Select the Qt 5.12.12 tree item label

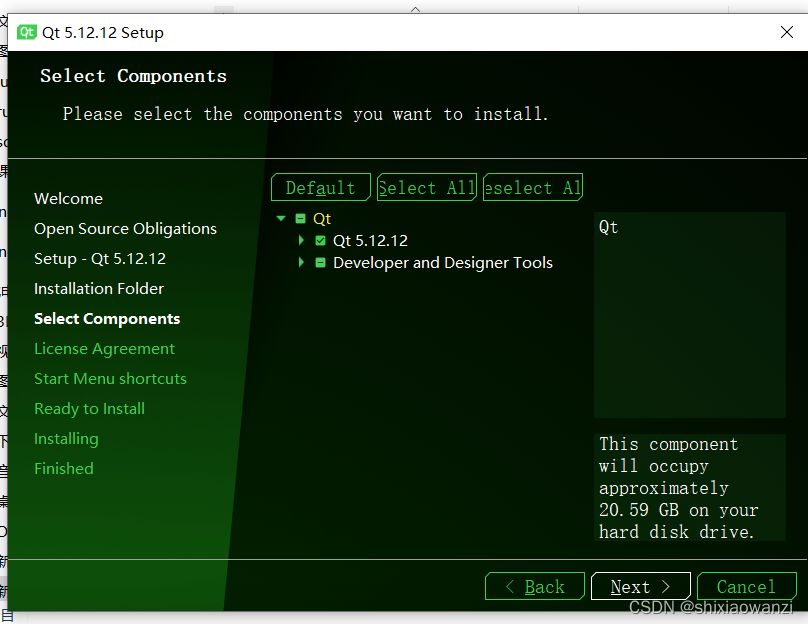click(370, 241)
